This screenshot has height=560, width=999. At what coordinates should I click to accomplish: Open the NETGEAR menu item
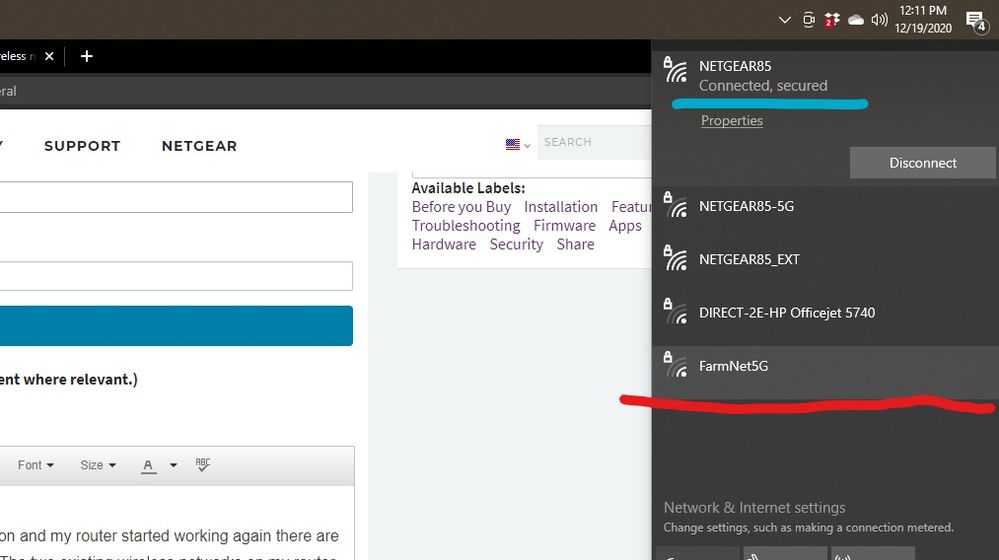pos(199,146)
